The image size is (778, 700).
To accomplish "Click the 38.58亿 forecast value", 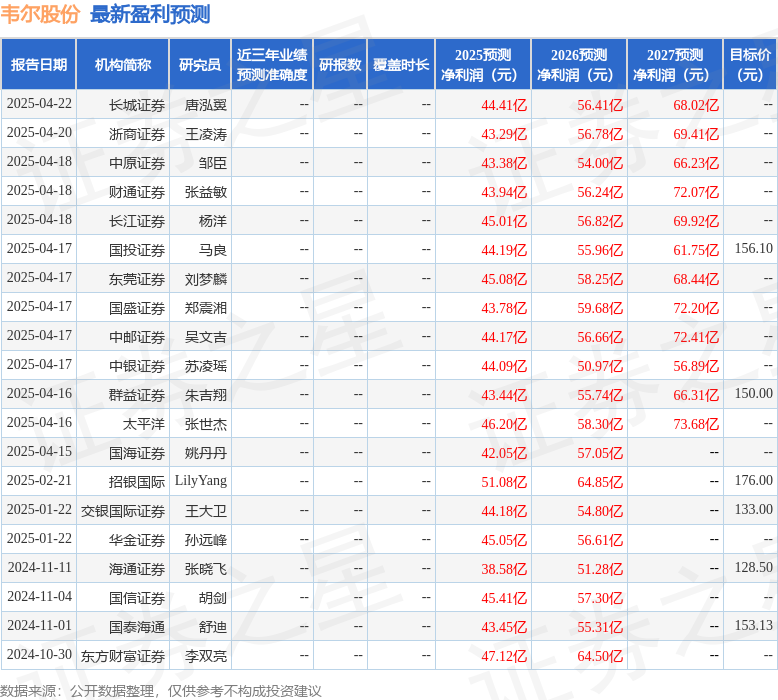I will pos(504,569).
